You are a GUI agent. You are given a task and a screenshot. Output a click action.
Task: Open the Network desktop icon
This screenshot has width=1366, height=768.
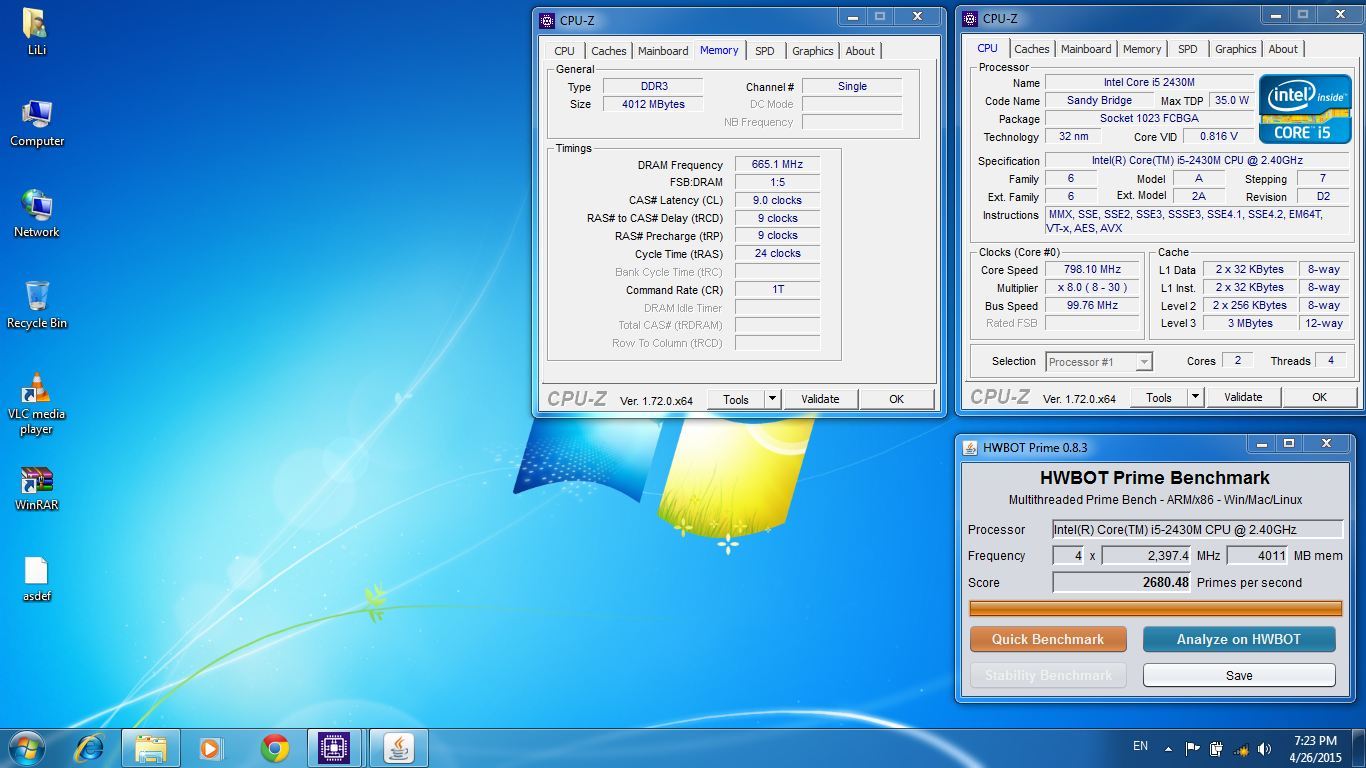pos(37,214)
